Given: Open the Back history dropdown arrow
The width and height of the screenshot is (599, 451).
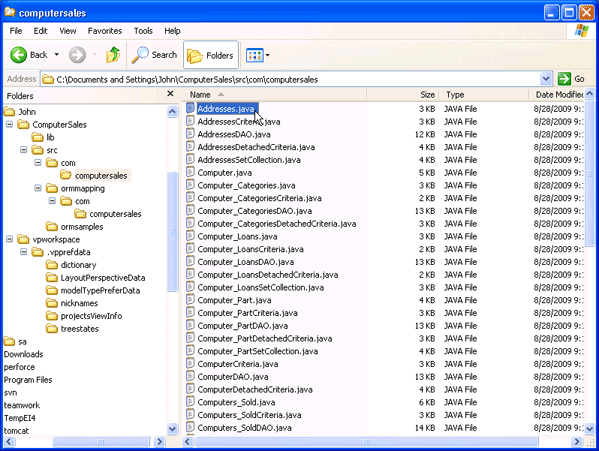Looking at the screenshot, I should pyautogui.click(x=57, y=55).
